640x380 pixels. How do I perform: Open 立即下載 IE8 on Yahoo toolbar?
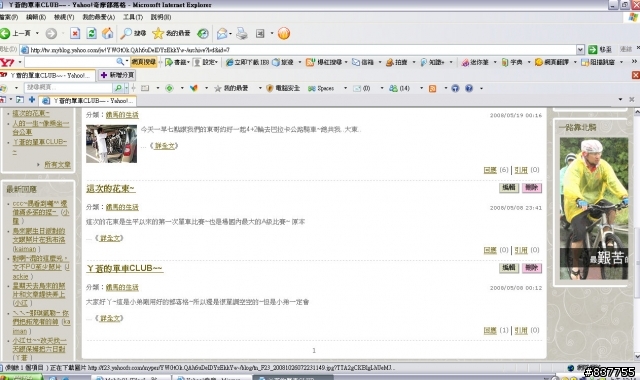click(x=247, y=62)
